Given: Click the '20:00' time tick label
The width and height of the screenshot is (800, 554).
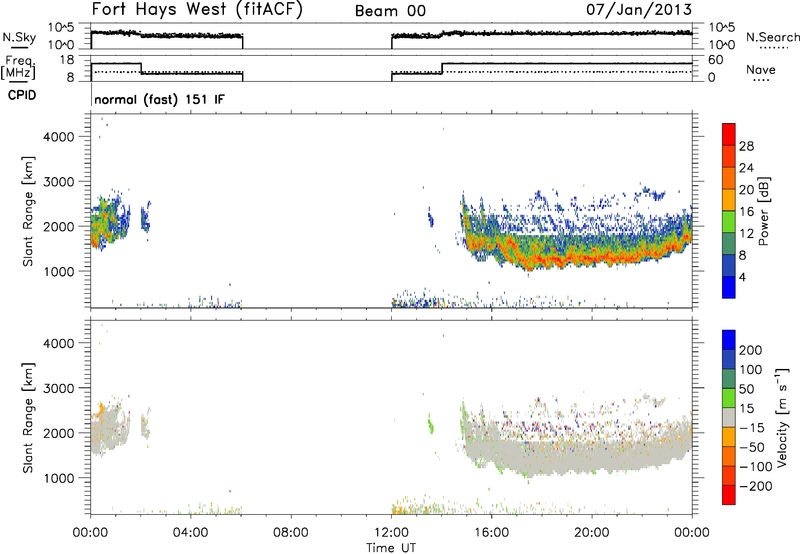Looking at the screenshot, I should tap(592, 533).
